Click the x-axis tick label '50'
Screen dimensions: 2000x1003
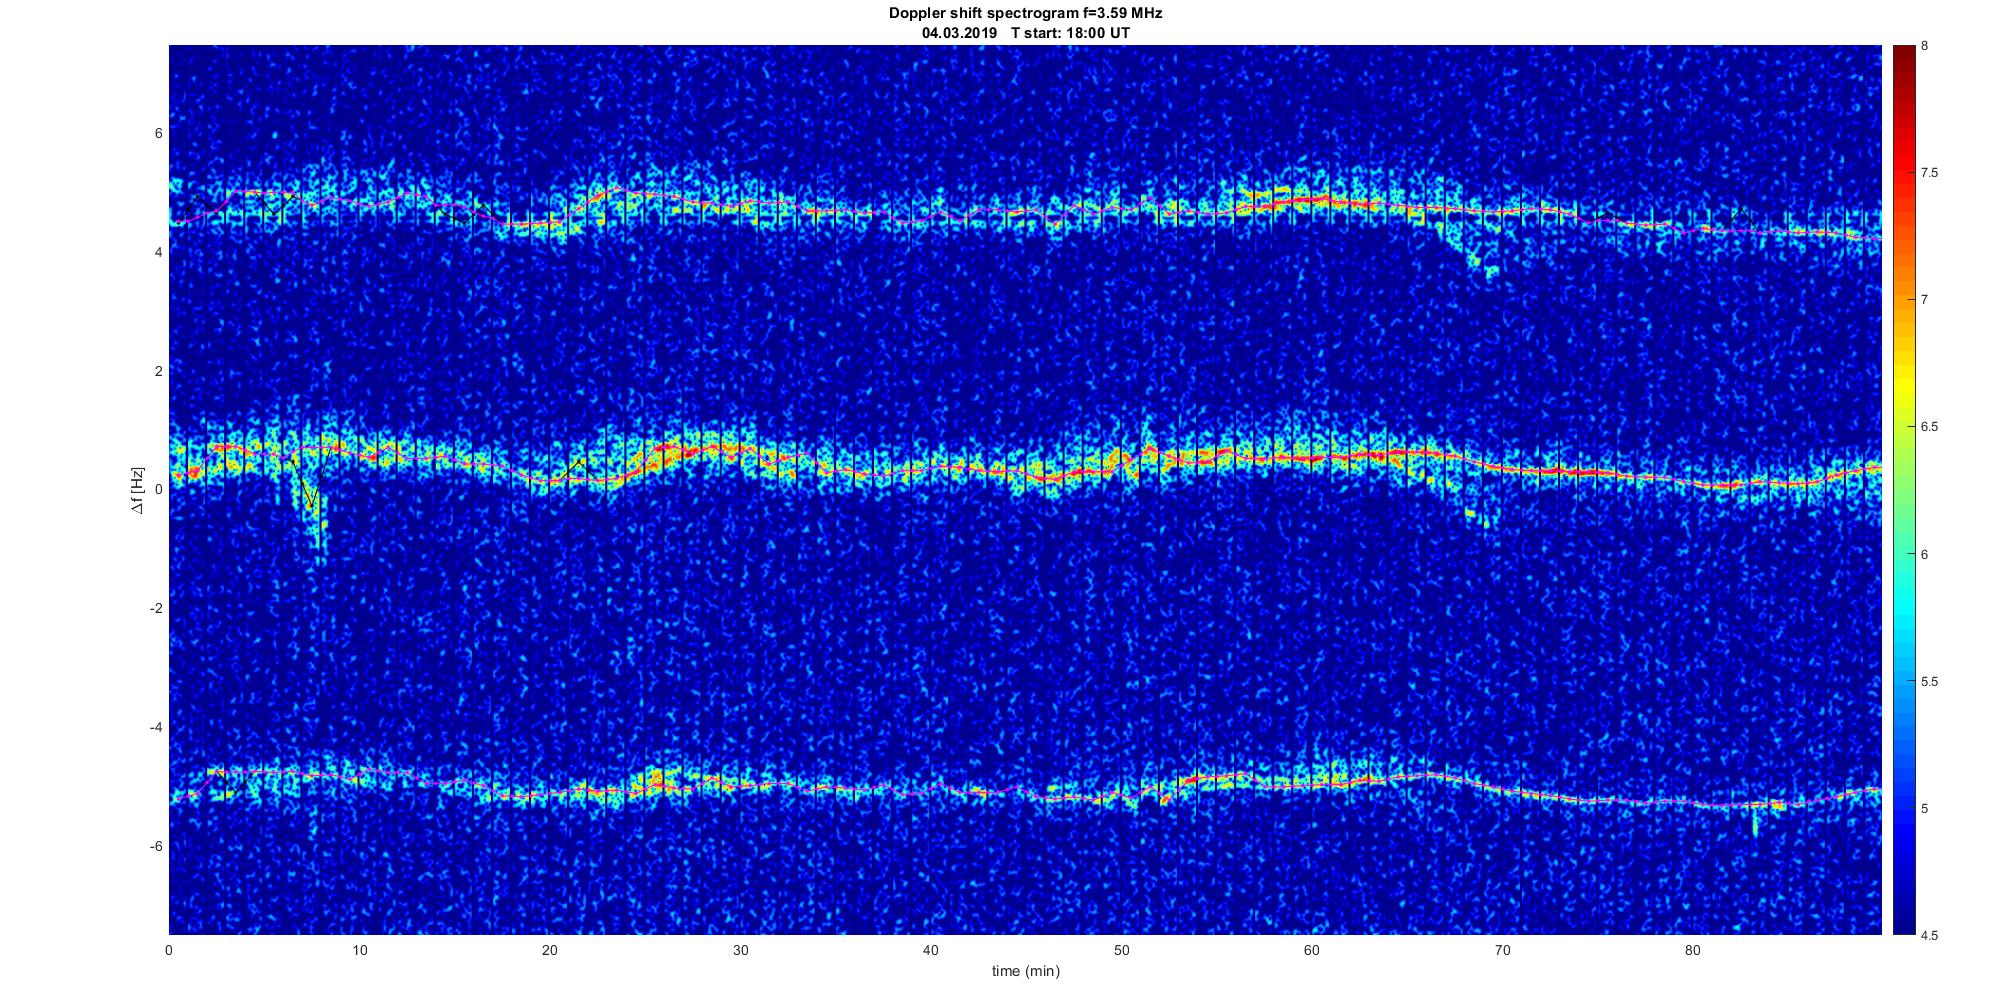point(1121,950)
